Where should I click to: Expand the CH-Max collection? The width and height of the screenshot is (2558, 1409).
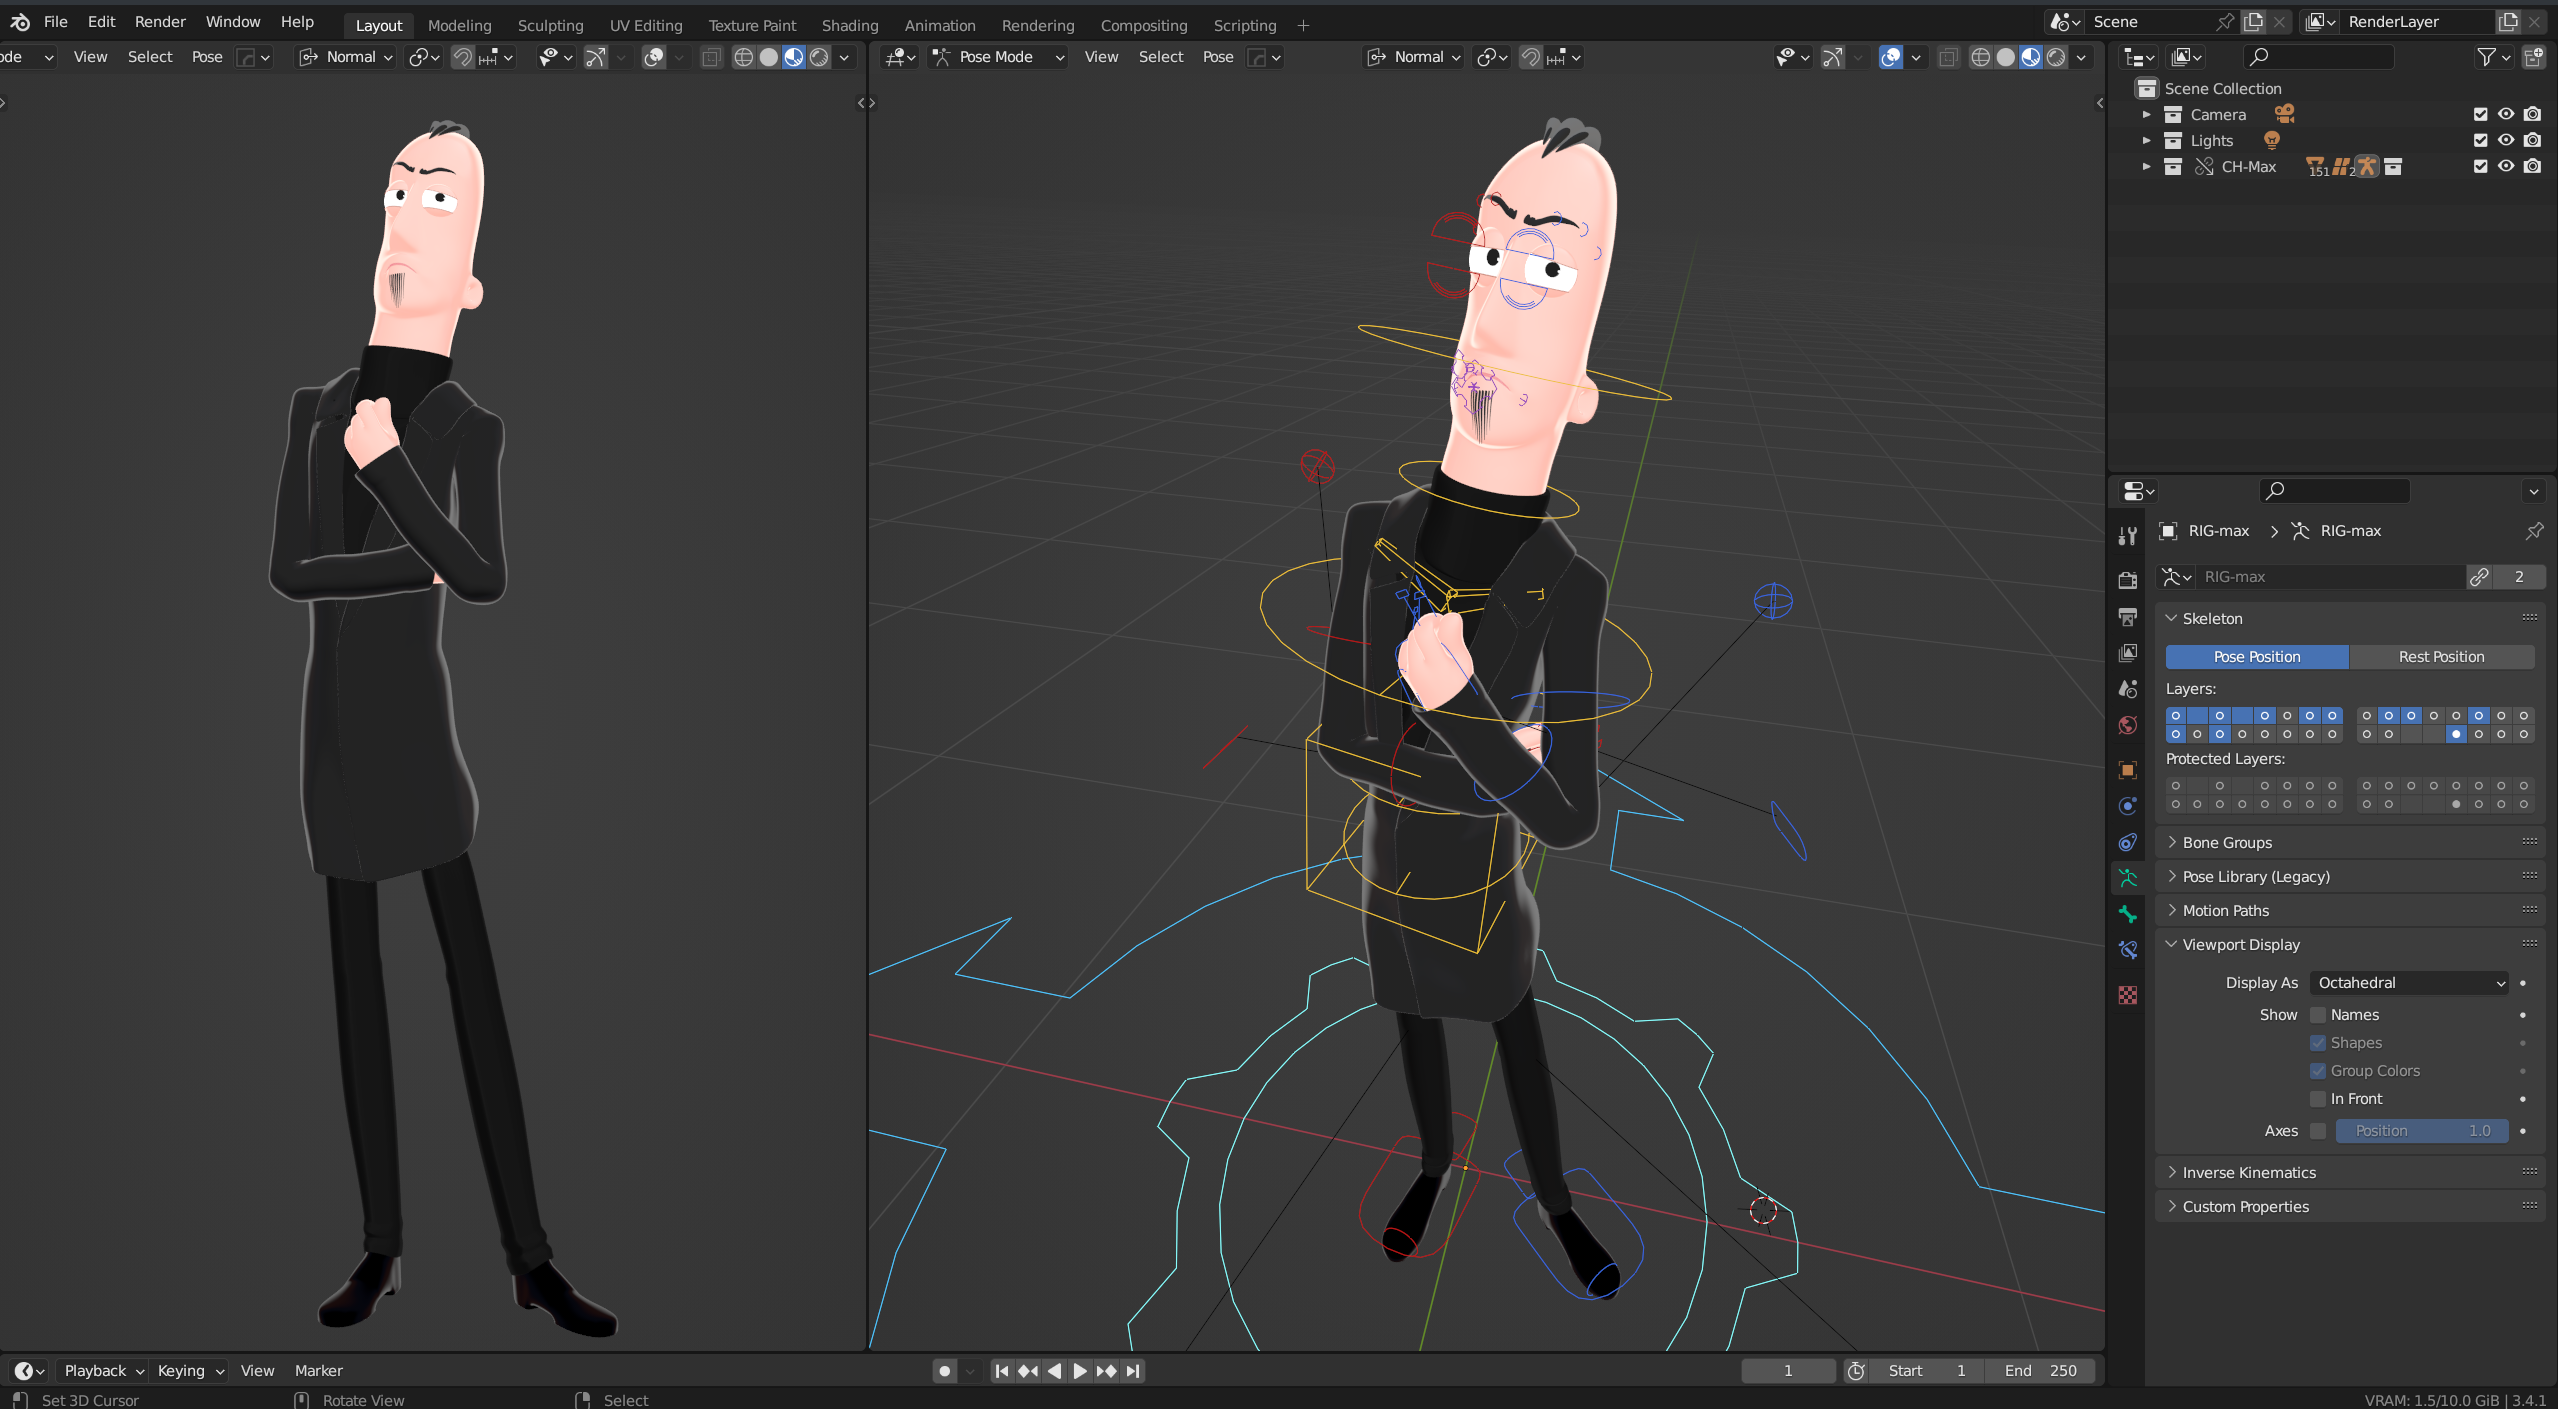tap(2146, 167)
